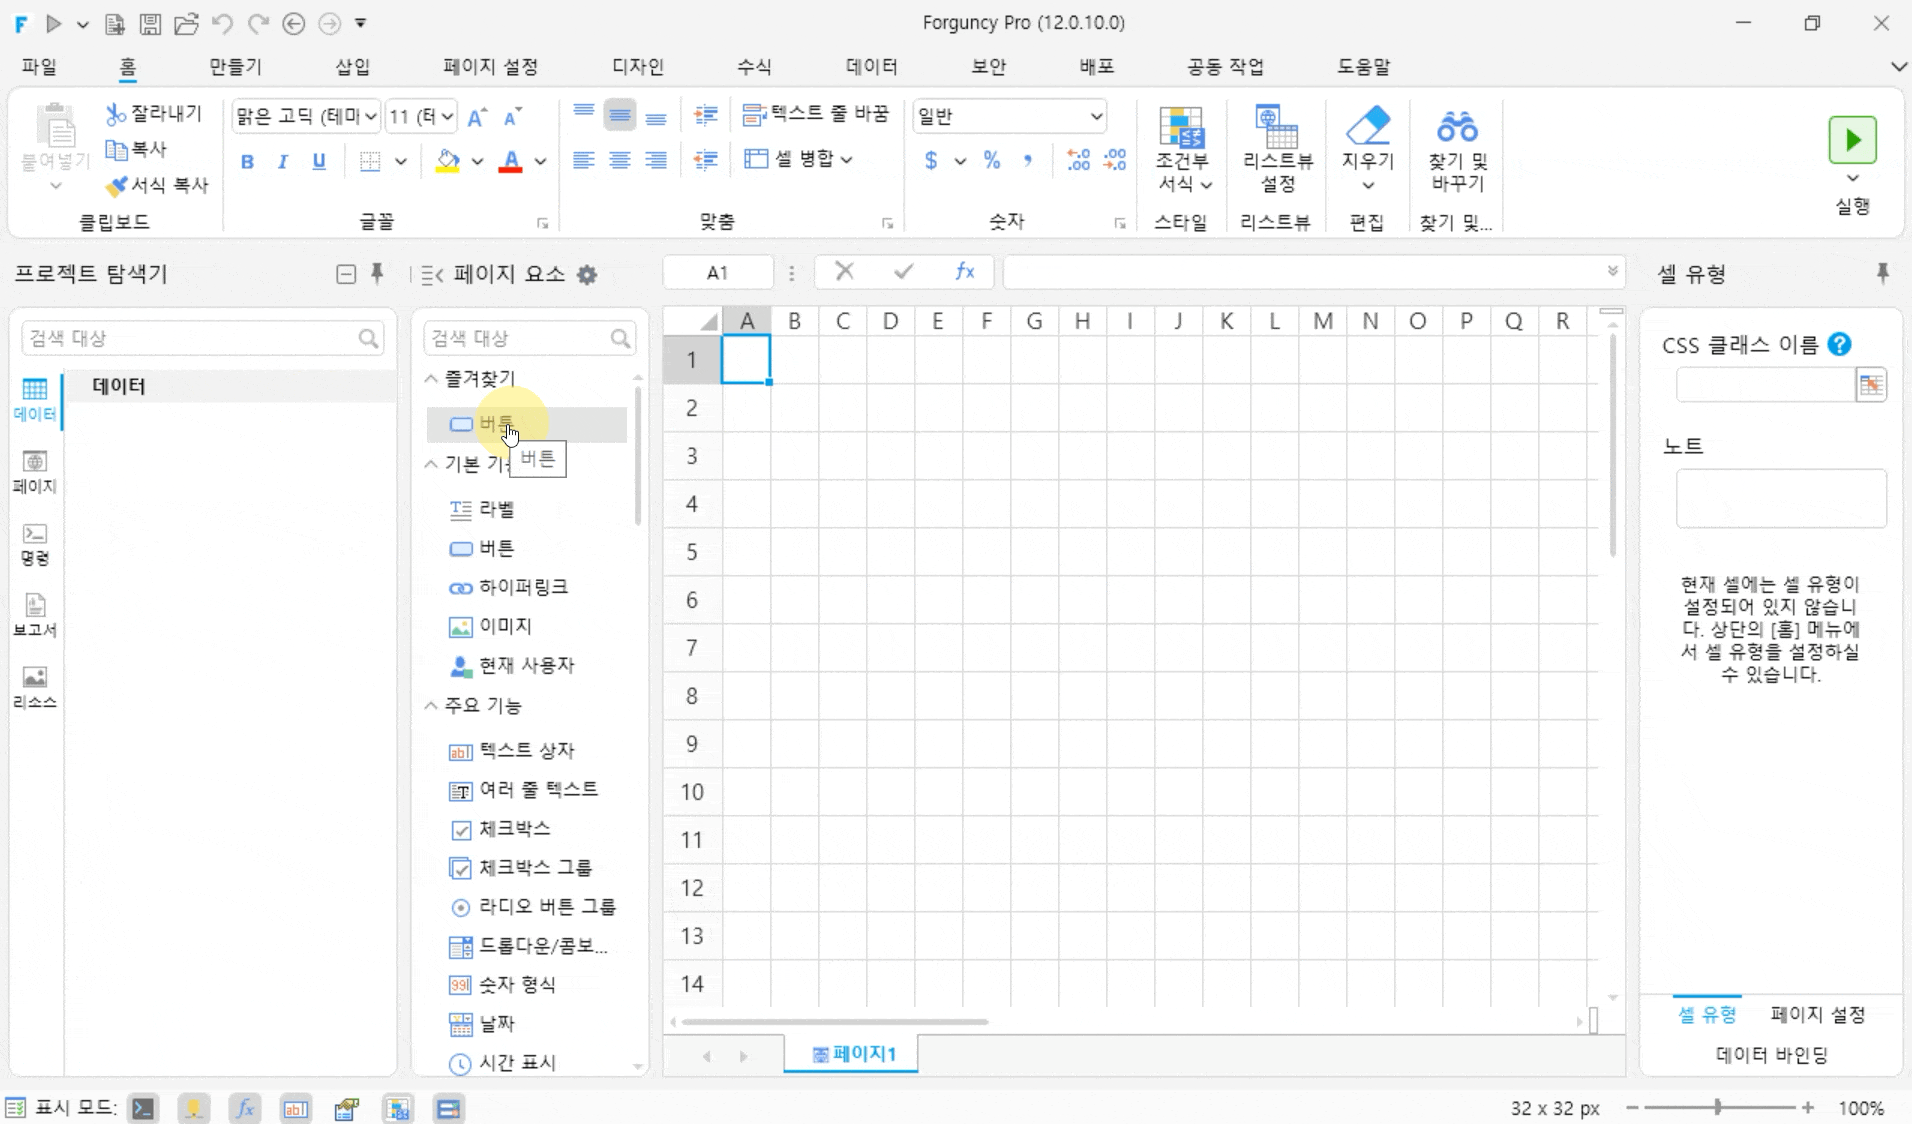
Task: Open the Data (데이터) sidebar icon
Action: 35,399
